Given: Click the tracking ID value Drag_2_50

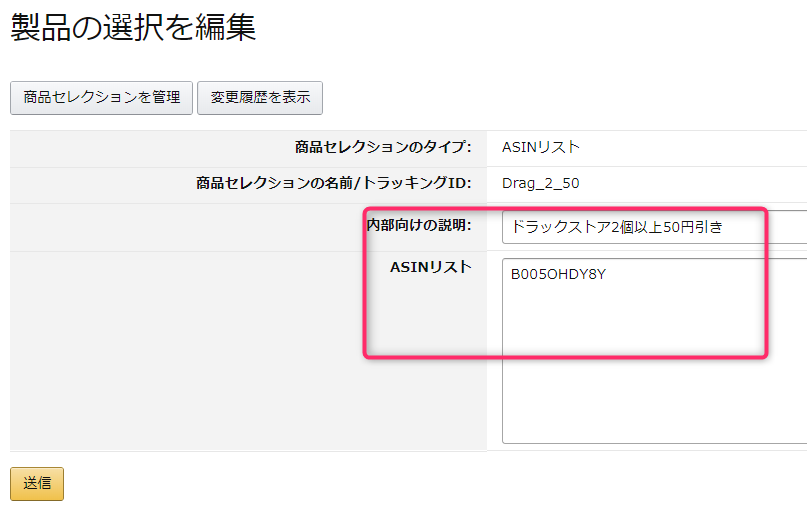Looking at the screenshot, I should tap(540, 183).
